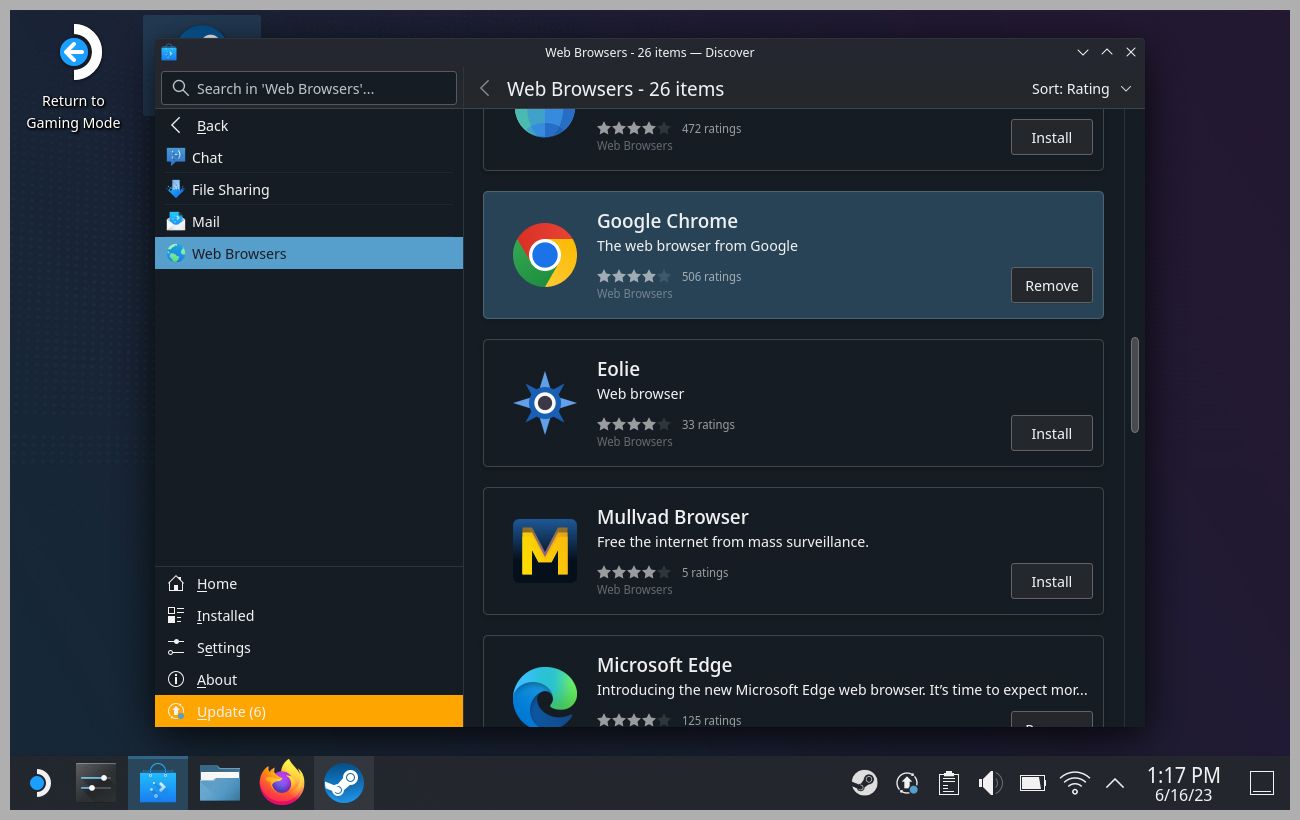Click the 5 ratings text

[x=705, y=572]
